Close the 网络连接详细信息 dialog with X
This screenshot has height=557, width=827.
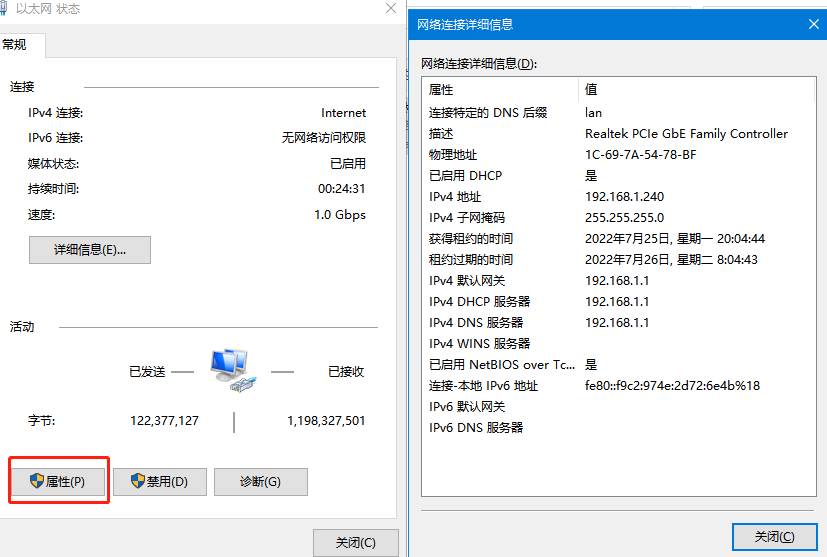point(810,24)
